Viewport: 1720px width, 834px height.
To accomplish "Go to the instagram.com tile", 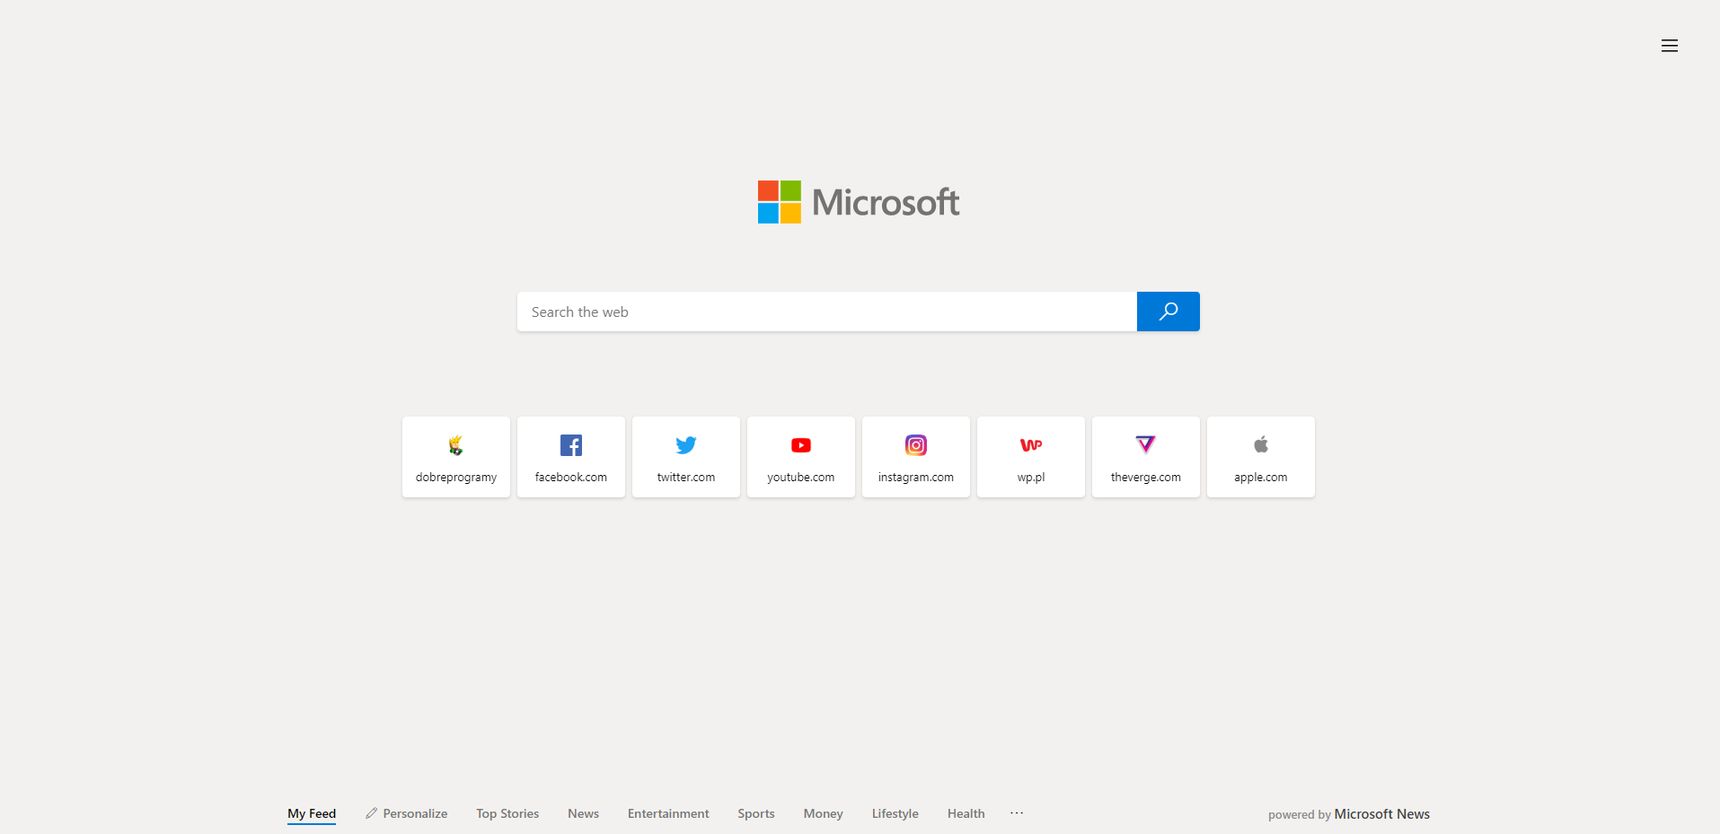I will [x=916, y=457].
